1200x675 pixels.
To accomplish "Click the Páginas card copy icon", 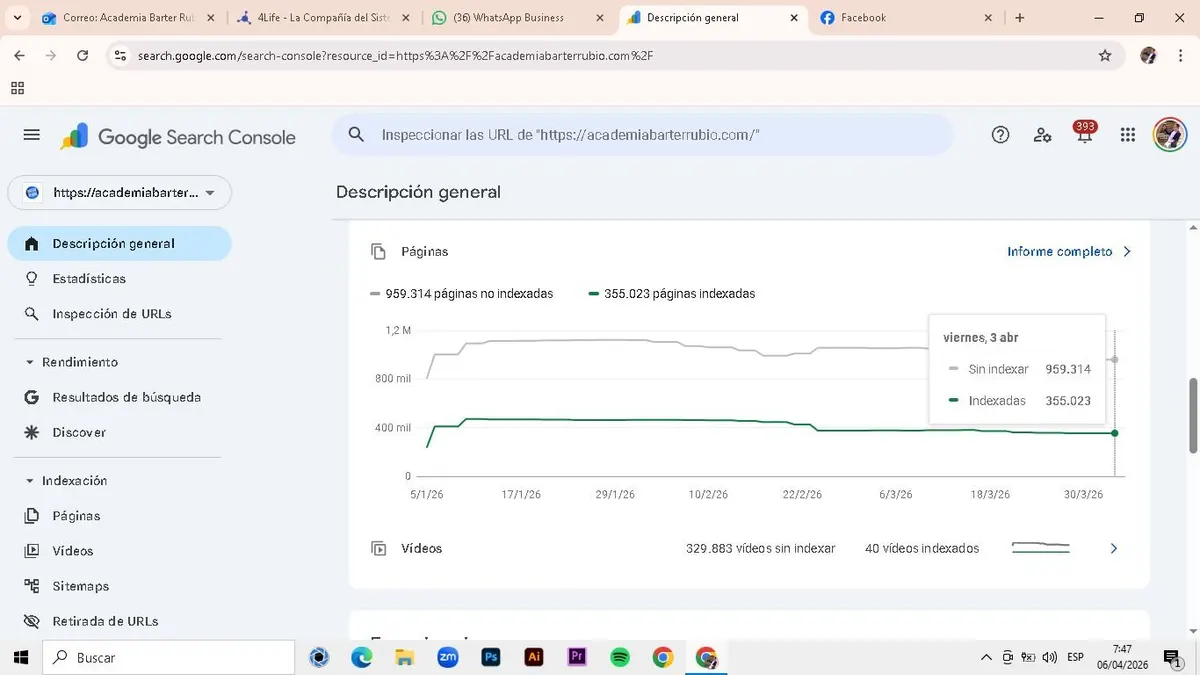I will point(378,252).
